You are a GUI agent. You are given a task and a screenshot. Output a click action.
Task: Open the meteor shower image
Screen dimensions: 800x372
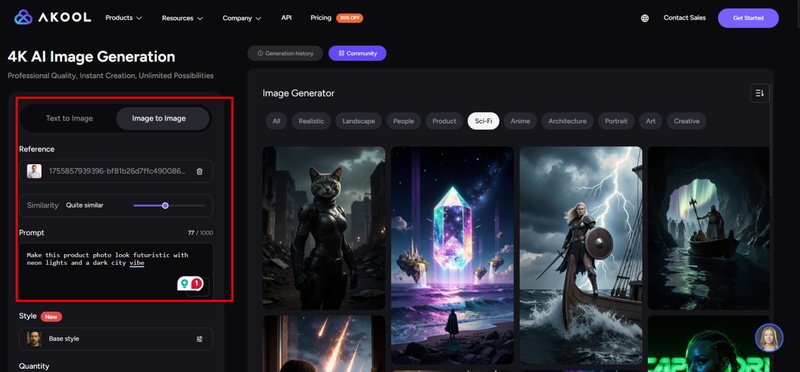click(x=324, y=343)
